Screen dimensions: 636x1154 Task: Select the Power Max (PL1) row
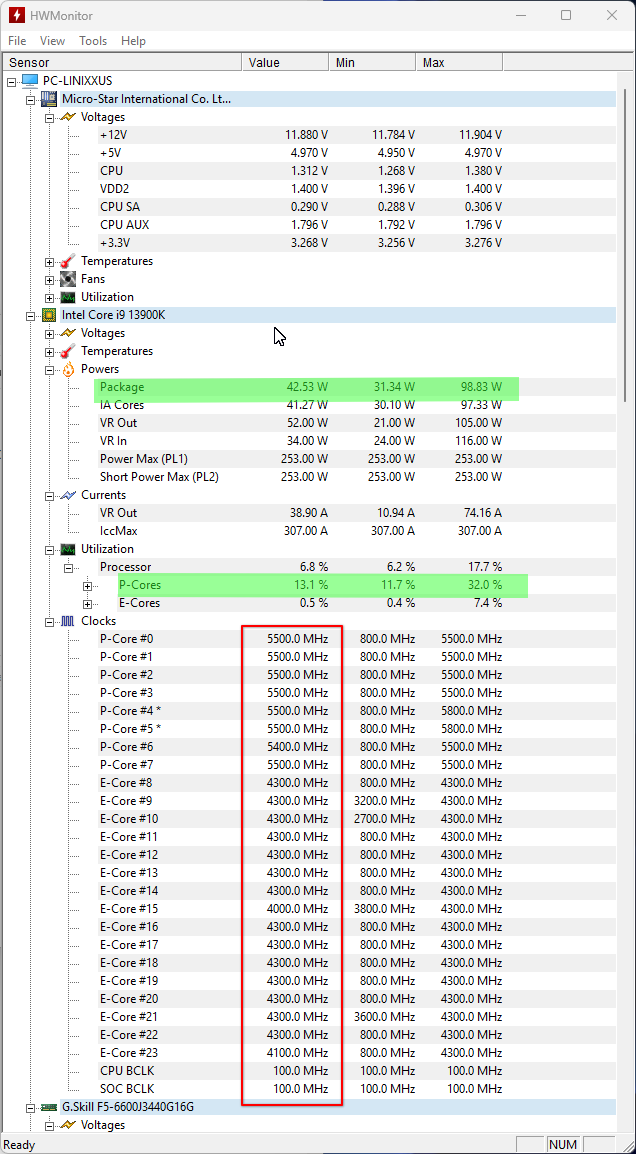pos(357,459)
